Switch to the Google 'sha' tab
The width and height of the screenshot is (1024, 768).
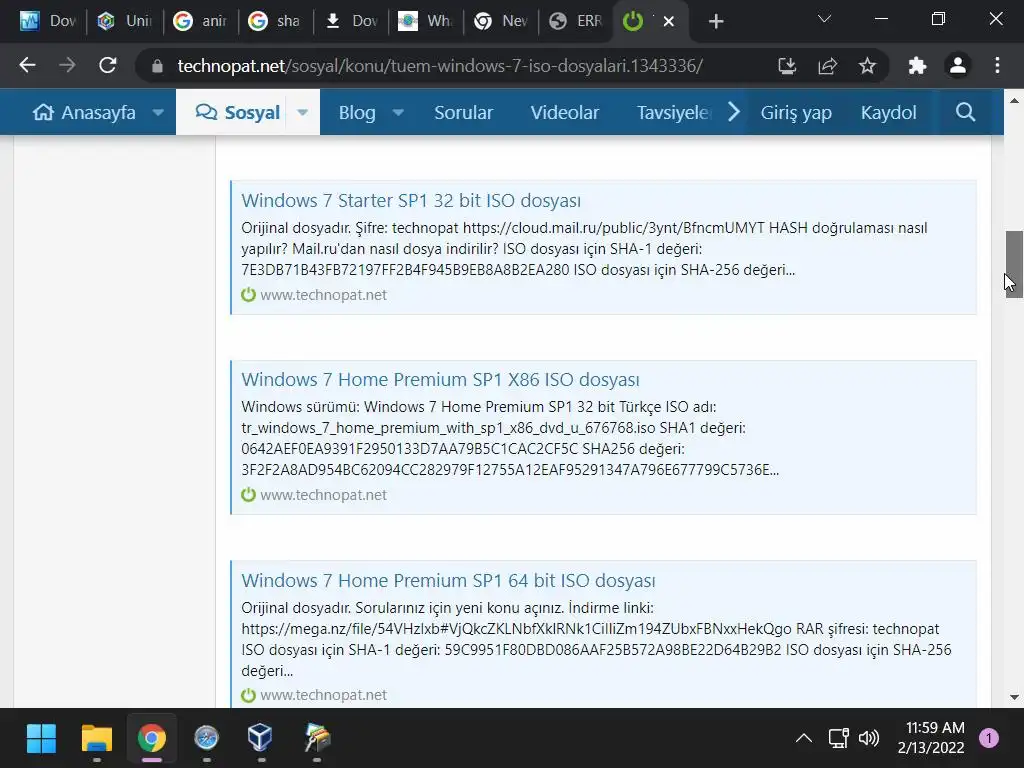[274, 22]
